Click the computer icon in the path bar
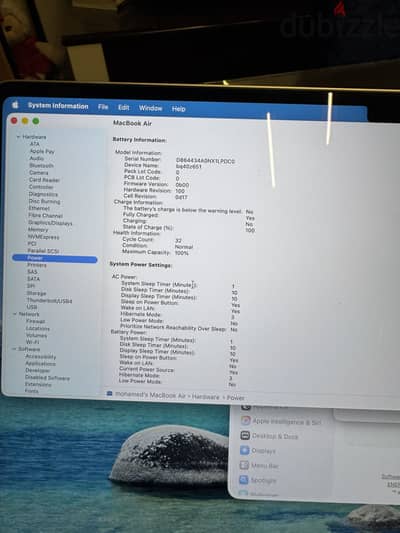This screenshot has height=533, width=400. click(x=109, y=394)
